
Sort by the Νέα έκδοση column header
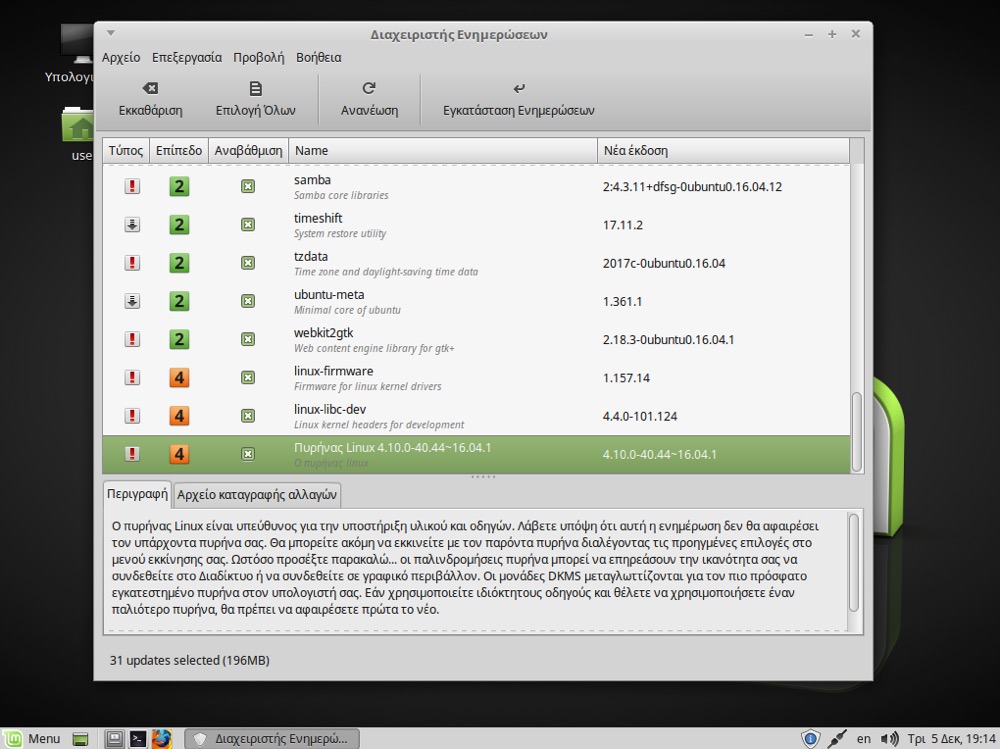click(723, 151)
